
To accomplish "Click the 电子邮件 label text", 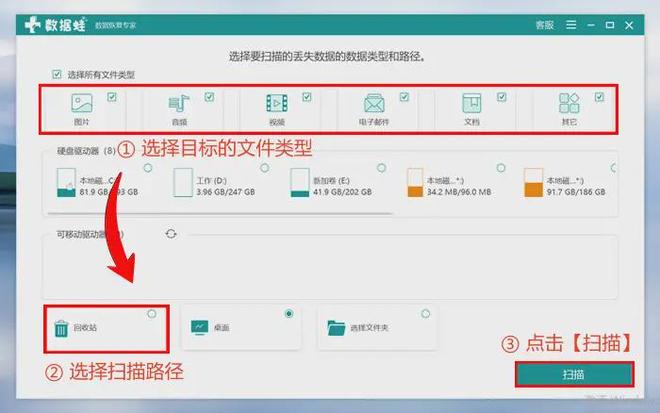I will (374, 122).
